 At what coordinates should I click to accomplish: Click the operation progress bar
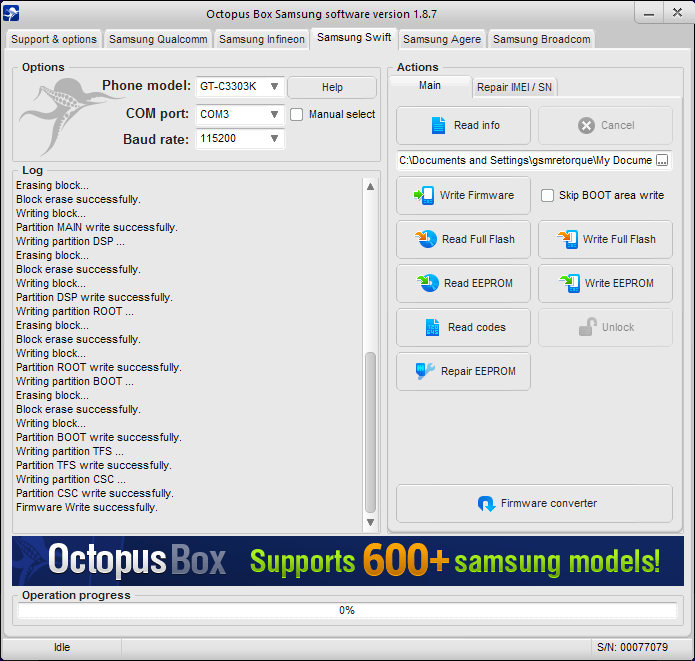point(347,610)
